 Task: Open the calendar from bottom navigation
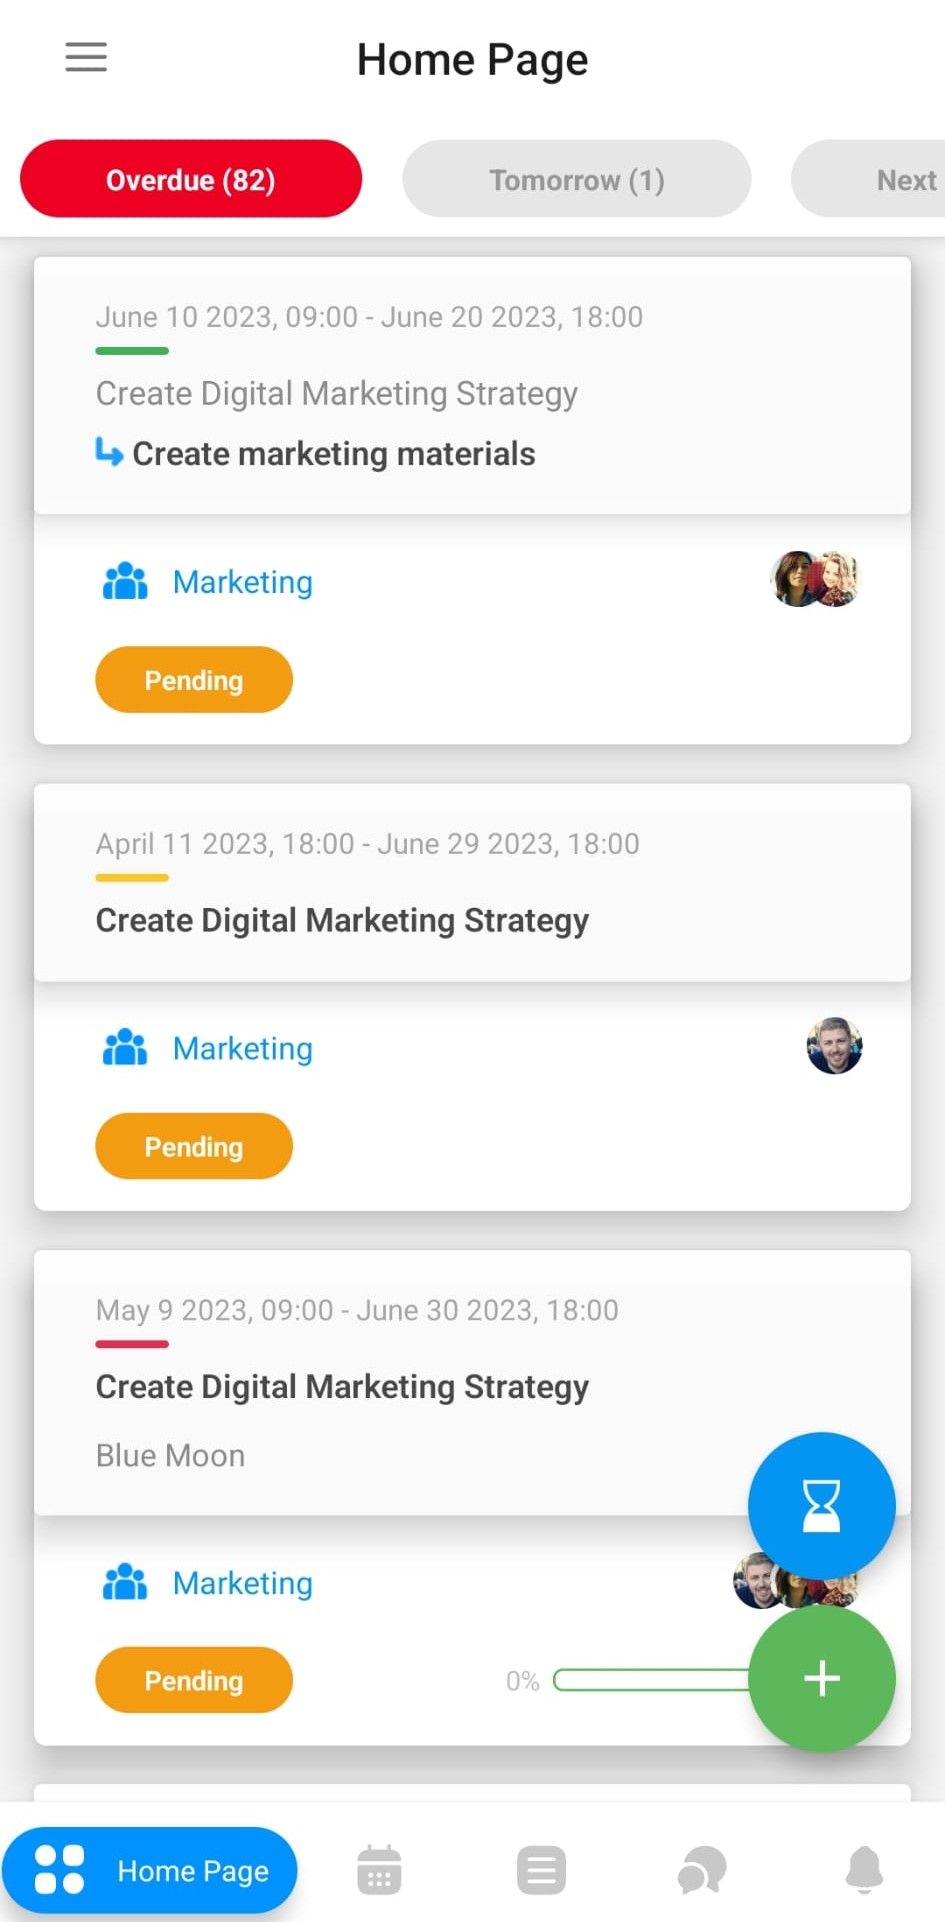coord(379,1870)
